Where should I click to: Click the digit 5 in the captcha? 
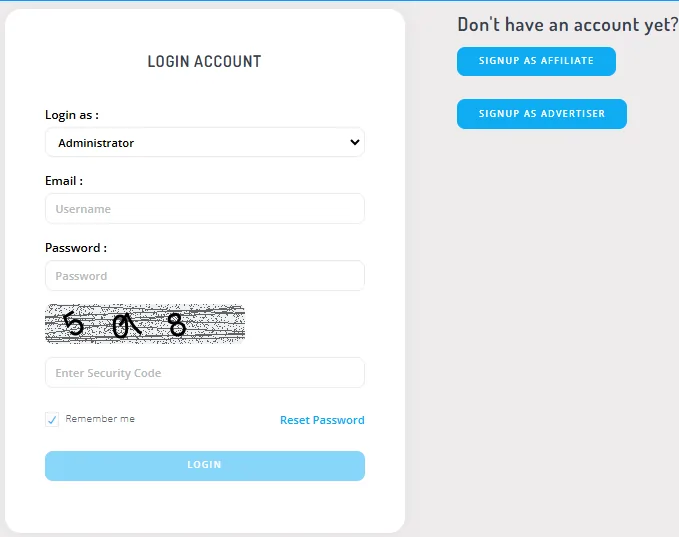[x=74, y=323]
